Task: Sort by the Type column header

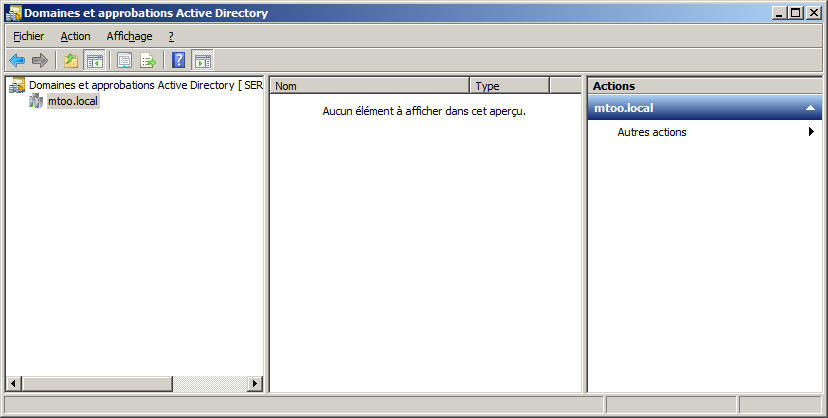Action: 509,86
